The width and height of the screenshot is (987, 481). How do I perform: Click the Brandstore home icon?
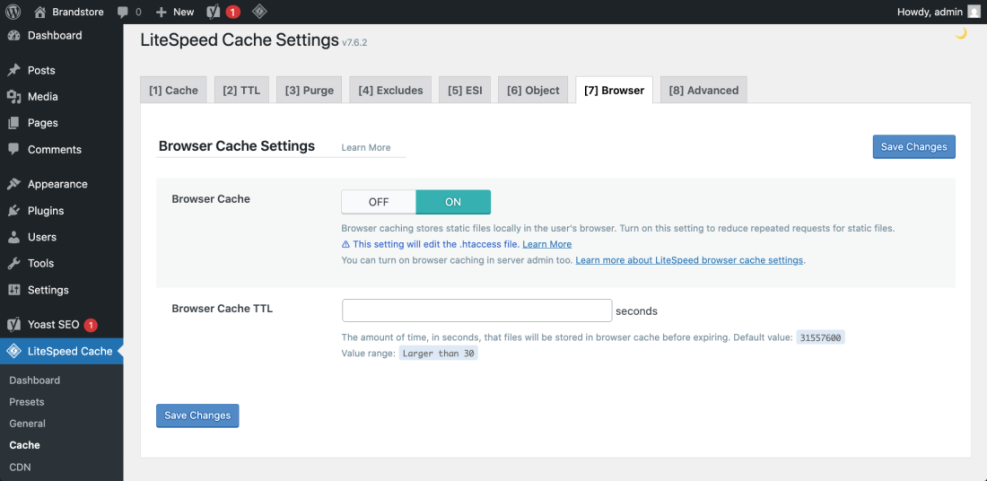click(40, 11)
